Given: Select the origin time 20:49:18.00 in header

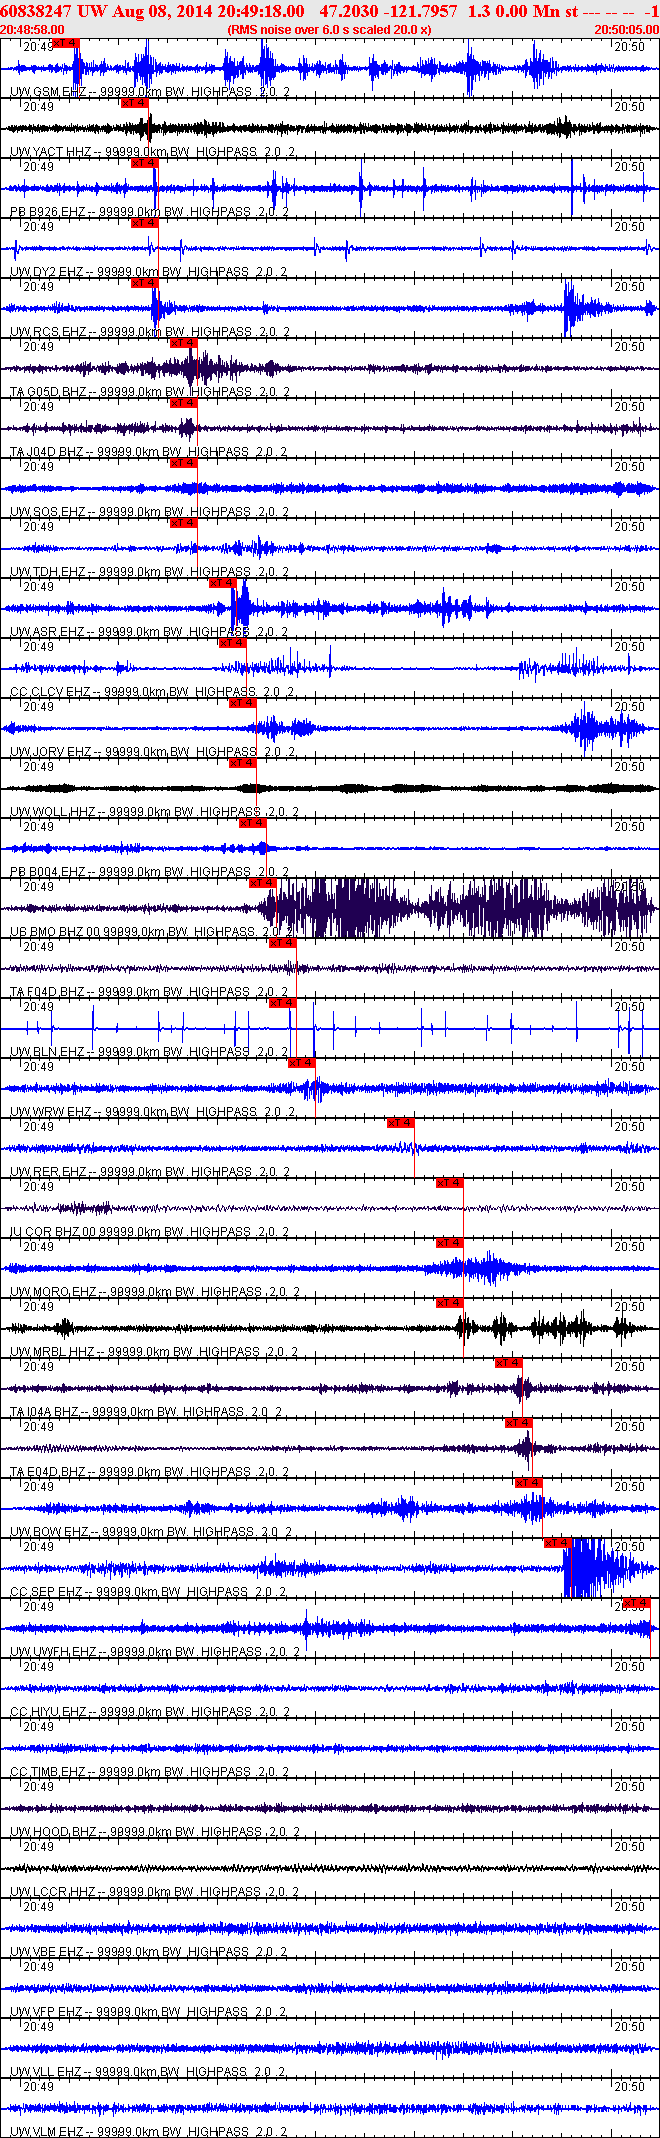Looking at the screenshot, I should click(x=254, y=11).
